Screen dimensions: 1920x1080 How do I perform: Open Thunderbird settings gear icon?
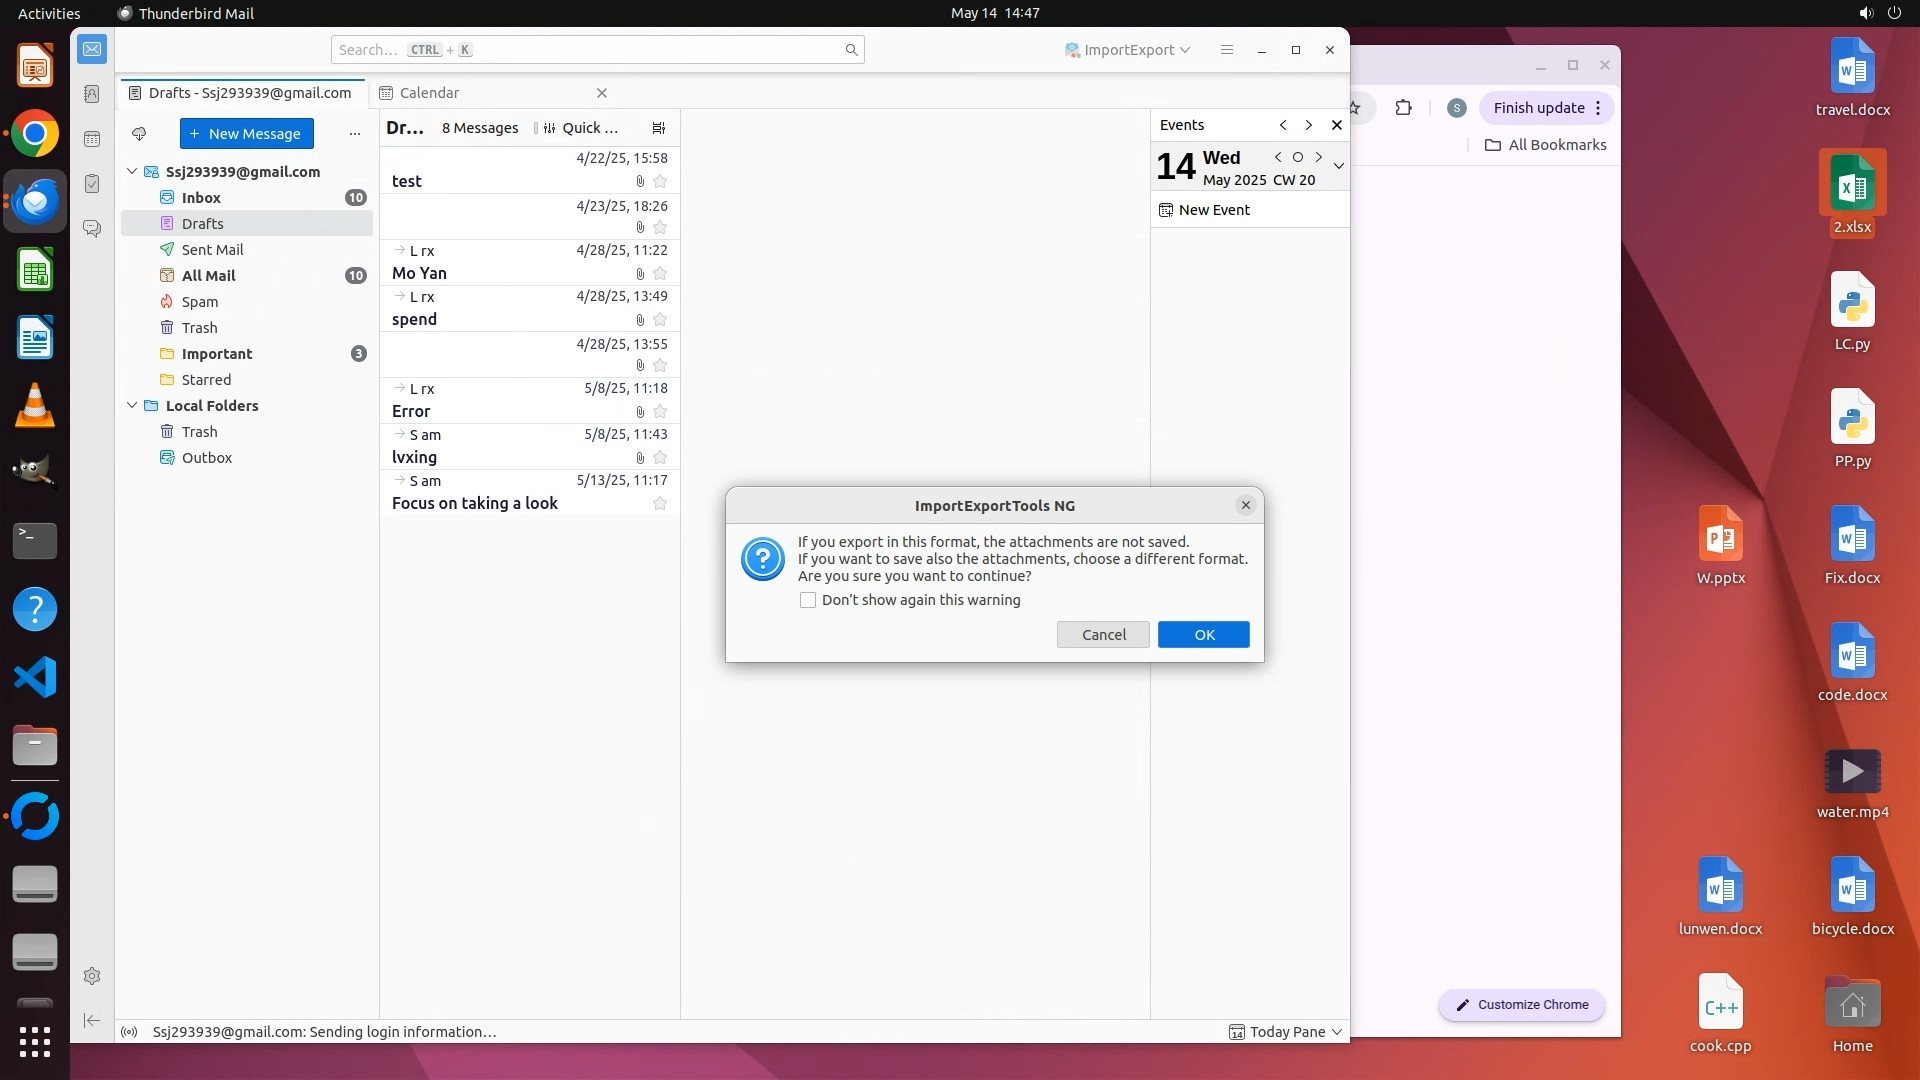(92, 976)
